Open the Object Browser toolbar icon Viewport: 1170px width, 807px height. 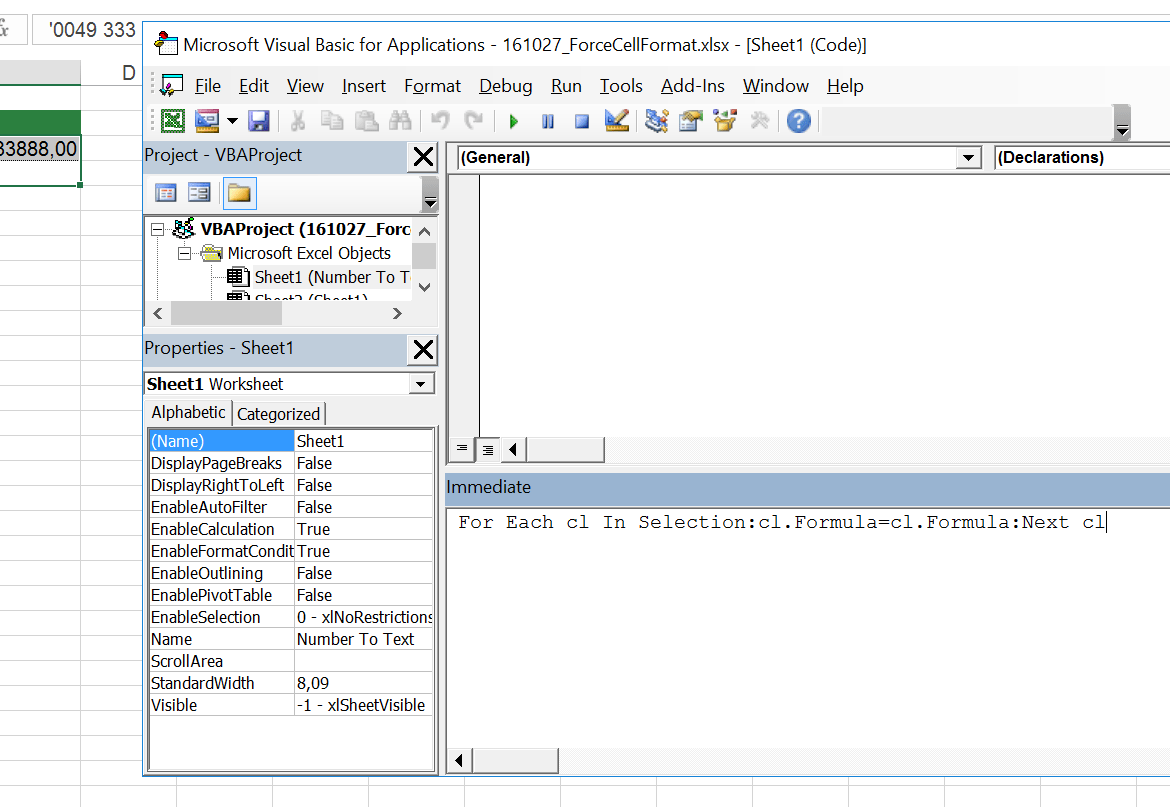[x=725, y=121]
